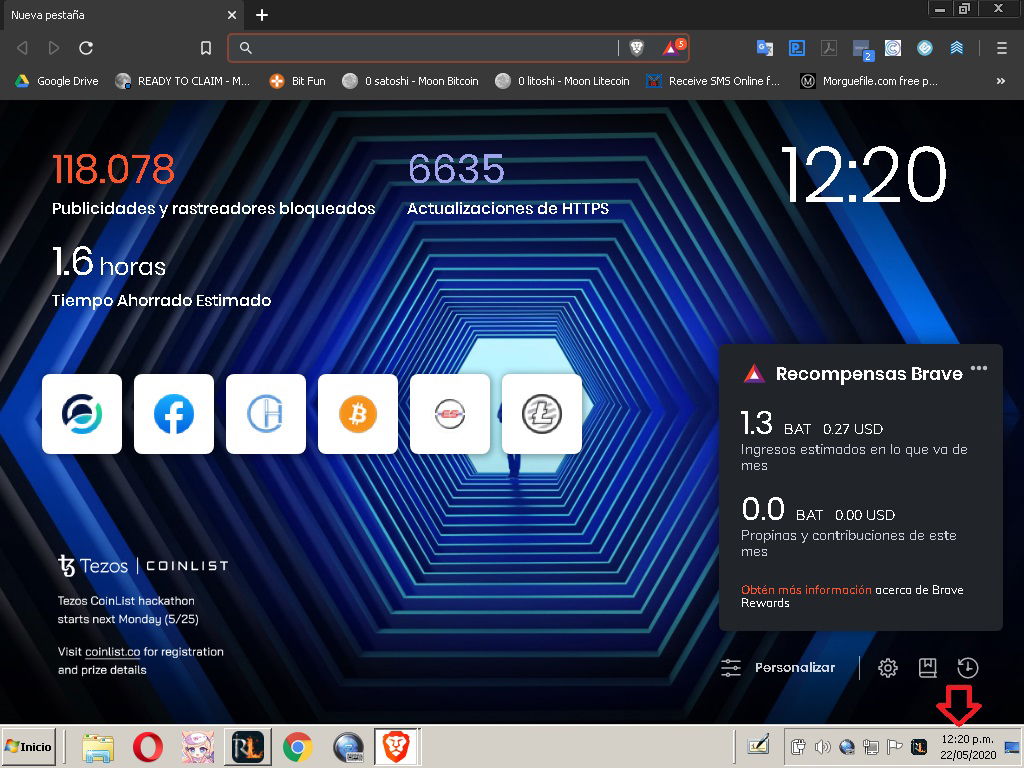Viewport: 1024px width, 768px height.
Task: Open settings via the gear icon
Action: click(888, 667)
